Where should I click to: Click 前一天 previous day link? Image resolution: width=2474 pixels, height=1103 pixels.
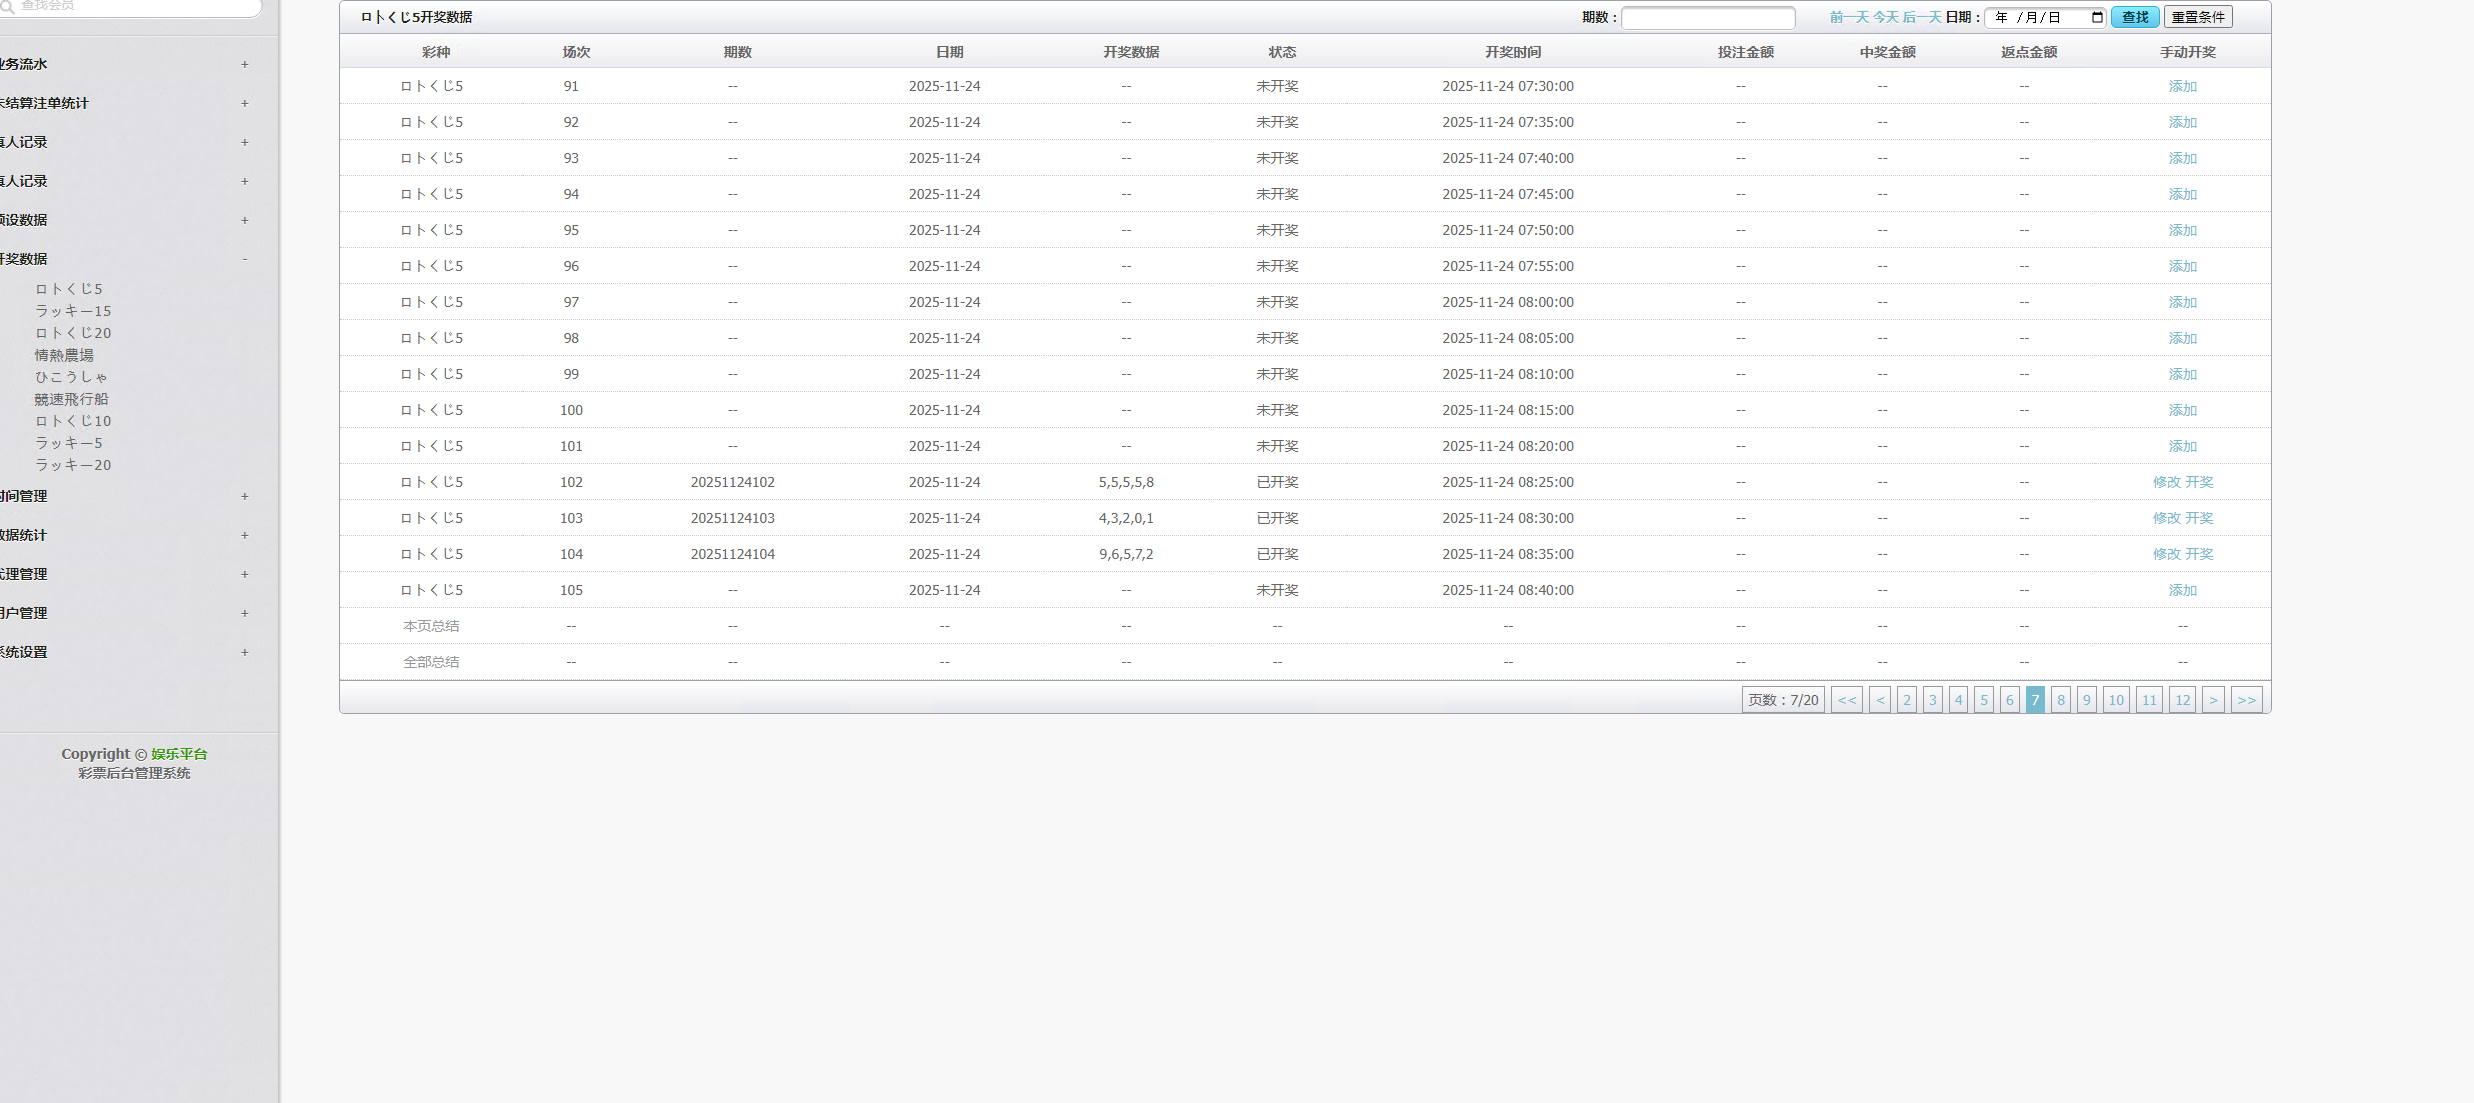click(1848, 17)
